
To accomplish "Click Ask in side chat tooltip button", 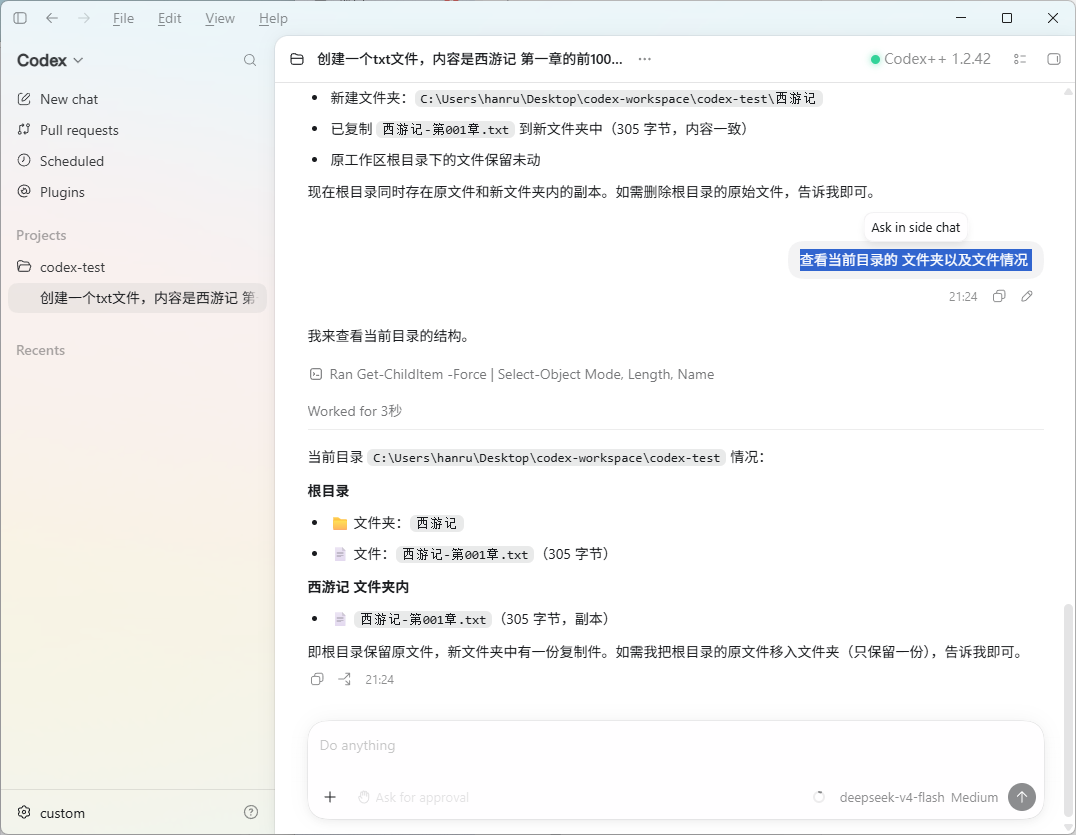I will click(x=915, y=227).
